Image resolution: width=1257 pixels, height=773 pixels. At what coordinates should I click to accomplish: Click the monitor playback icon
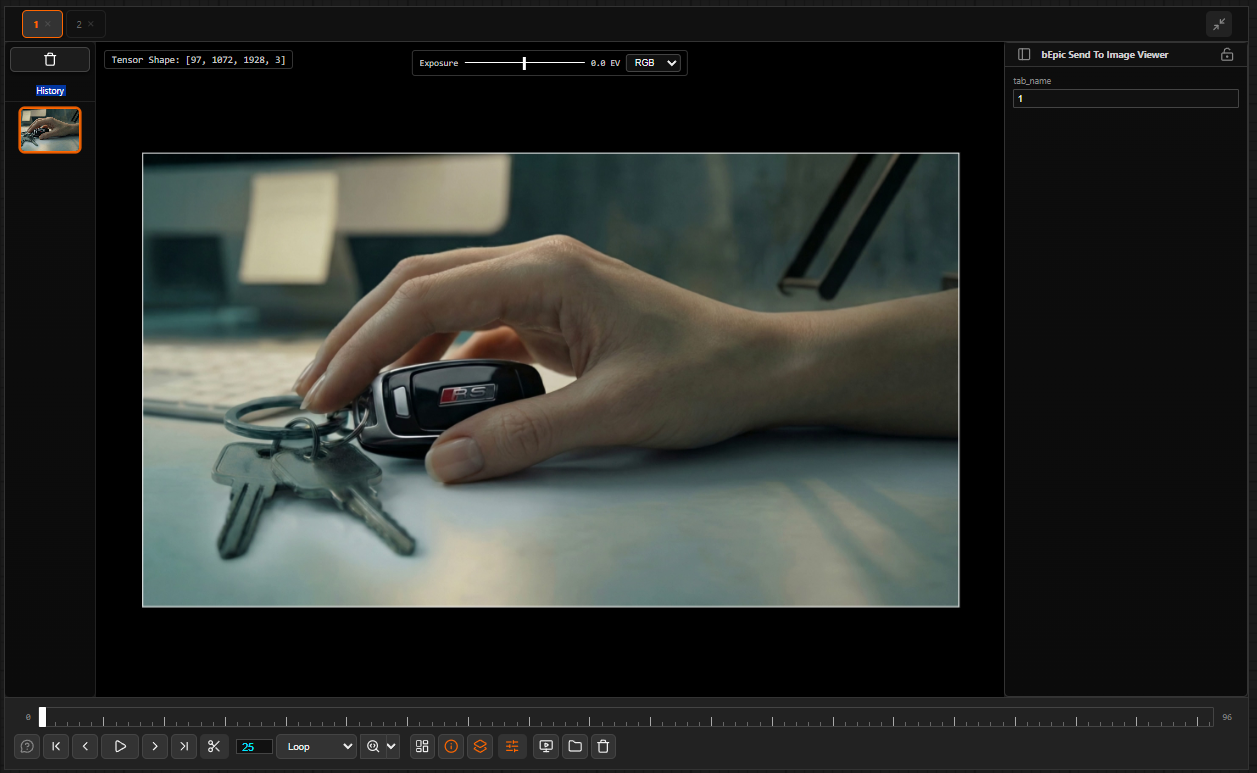click(x=546, y=746)
